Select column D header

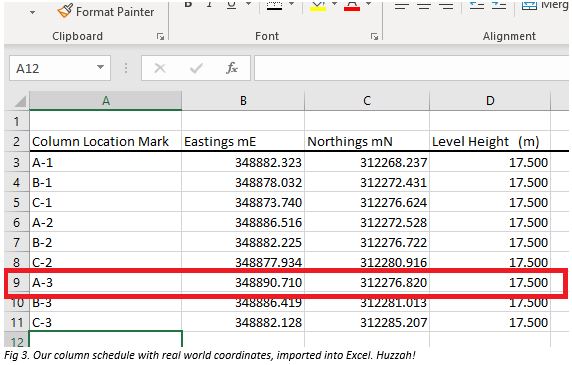pyautogui.click(x=490, y=101)
